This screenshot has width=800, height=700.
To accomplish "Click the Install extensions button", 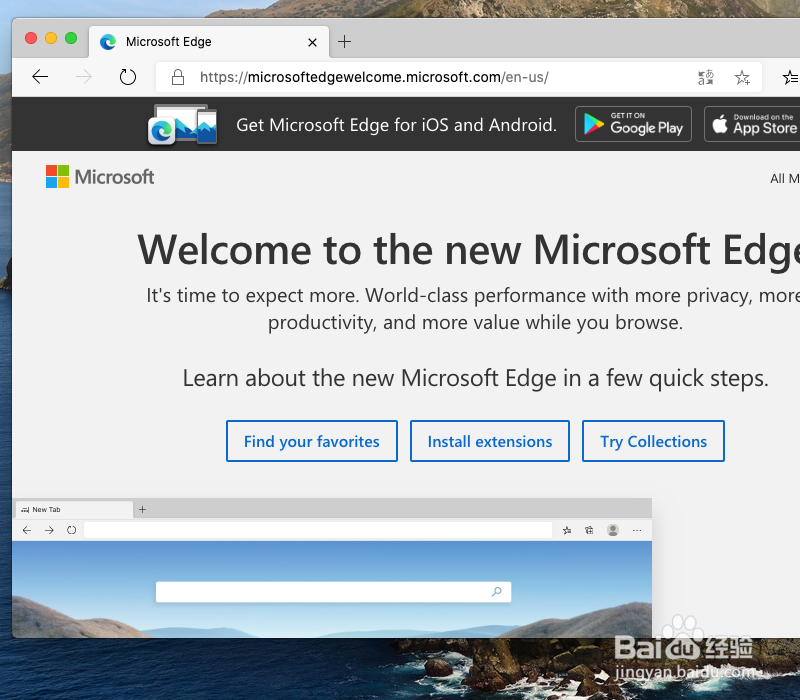I will click(x=490, y=441).
